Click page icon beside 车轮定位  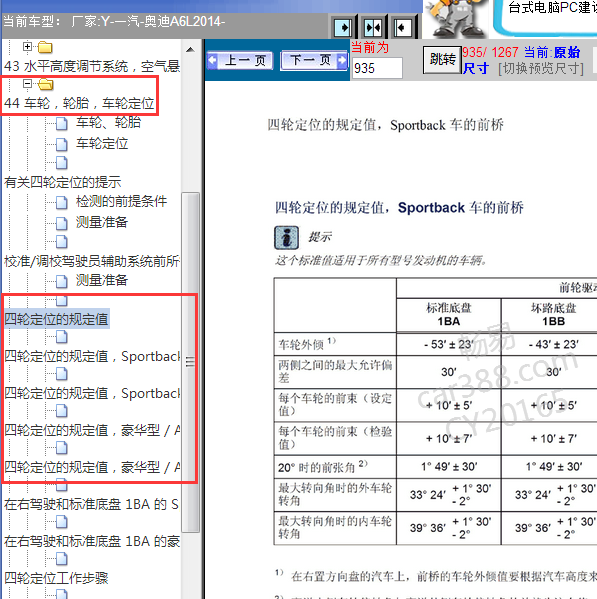coord(61,144)
